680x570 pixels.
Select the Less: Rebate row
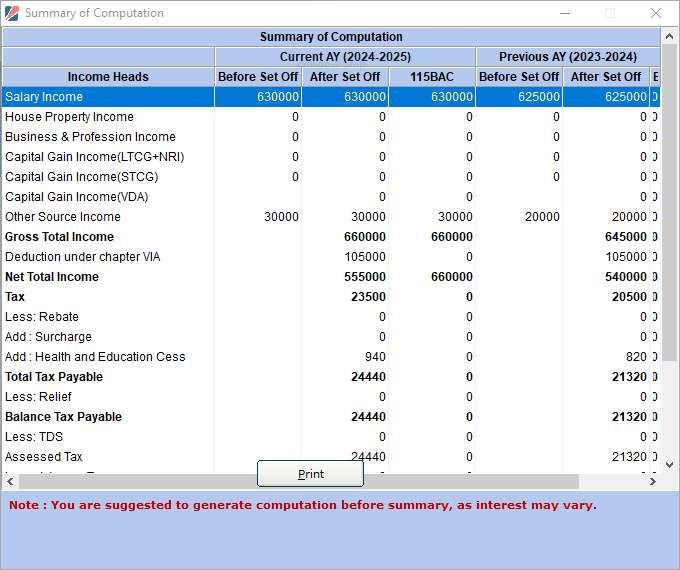[x=331, y=317]
